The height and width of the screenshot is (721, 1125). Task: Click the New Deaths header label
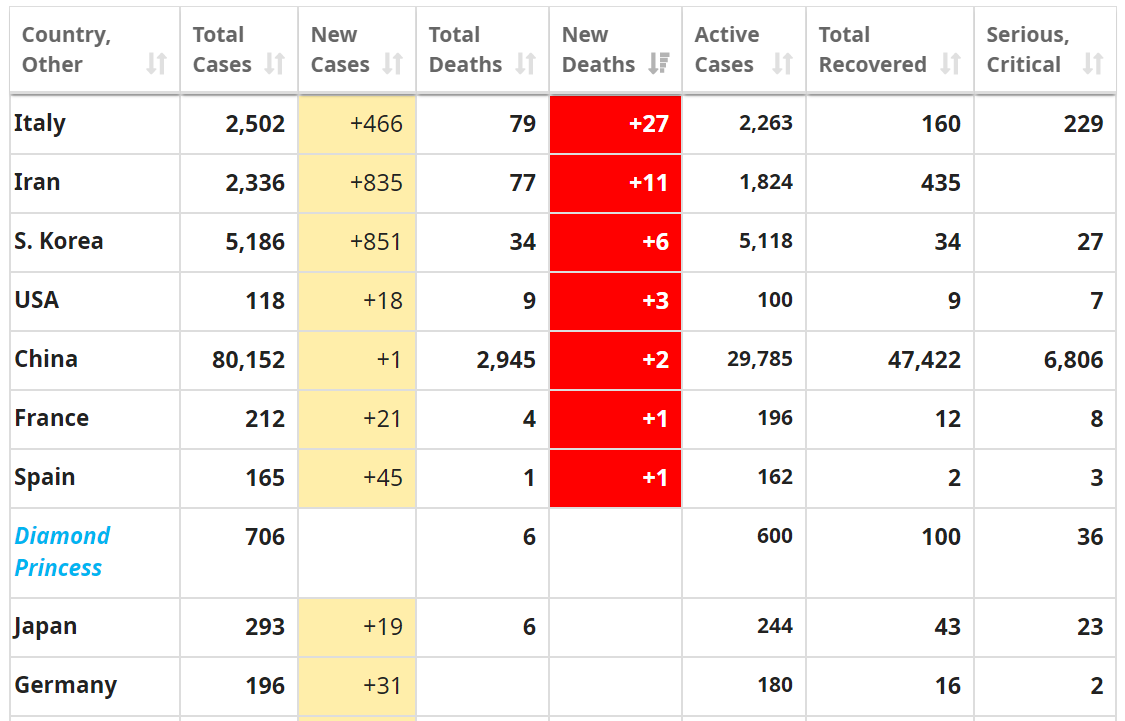[x=598, y=50]
